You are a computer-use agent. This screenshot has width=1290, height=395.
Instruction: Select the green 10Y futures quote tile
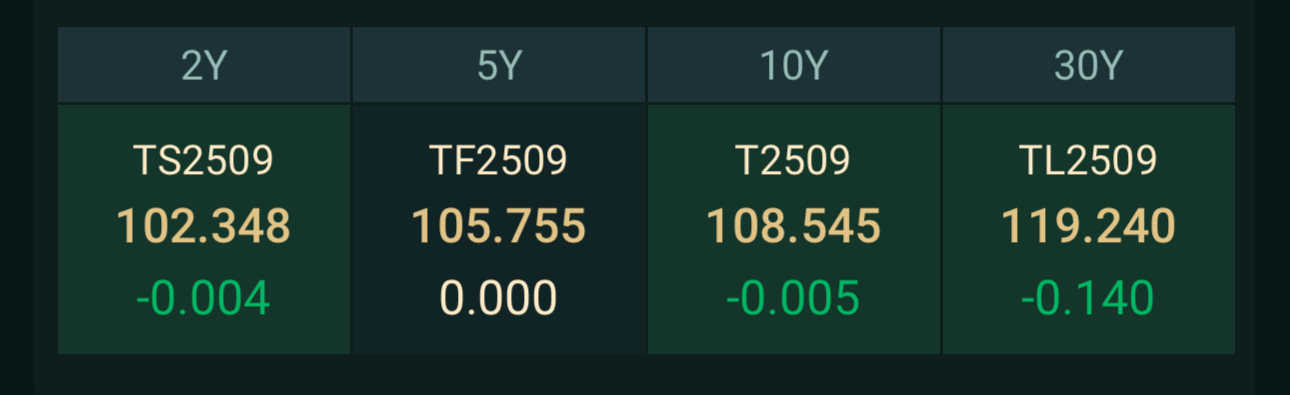(794, 229)
